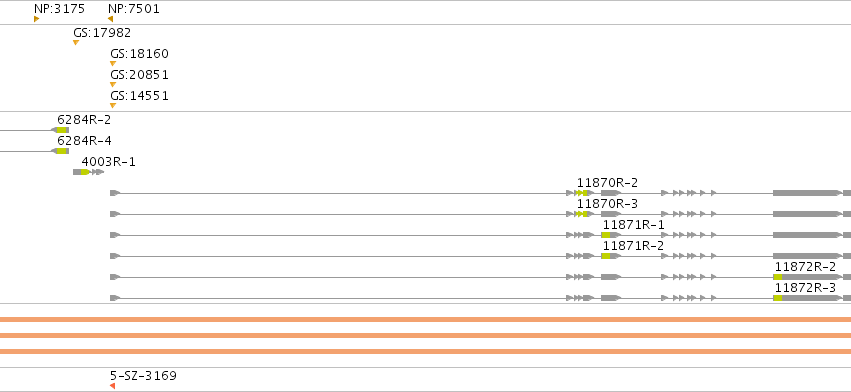Click the 11870R-3 label
This screenshot has width=851, height=392.
[x=607, y=204]
